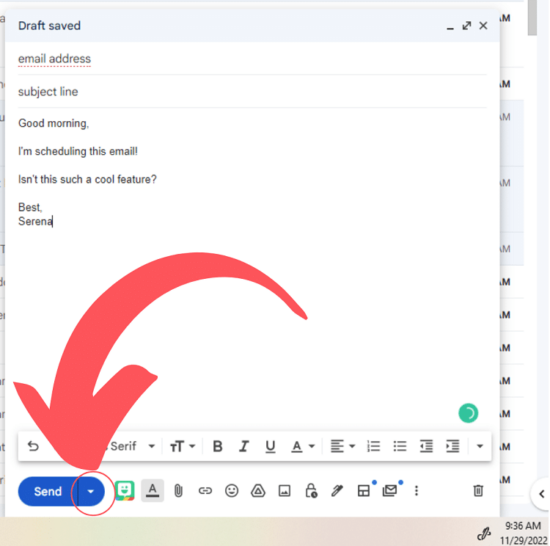The width and height of the screenshot is (550, 546).
Task: Click the pen icon in system tray
Action: 484,534
